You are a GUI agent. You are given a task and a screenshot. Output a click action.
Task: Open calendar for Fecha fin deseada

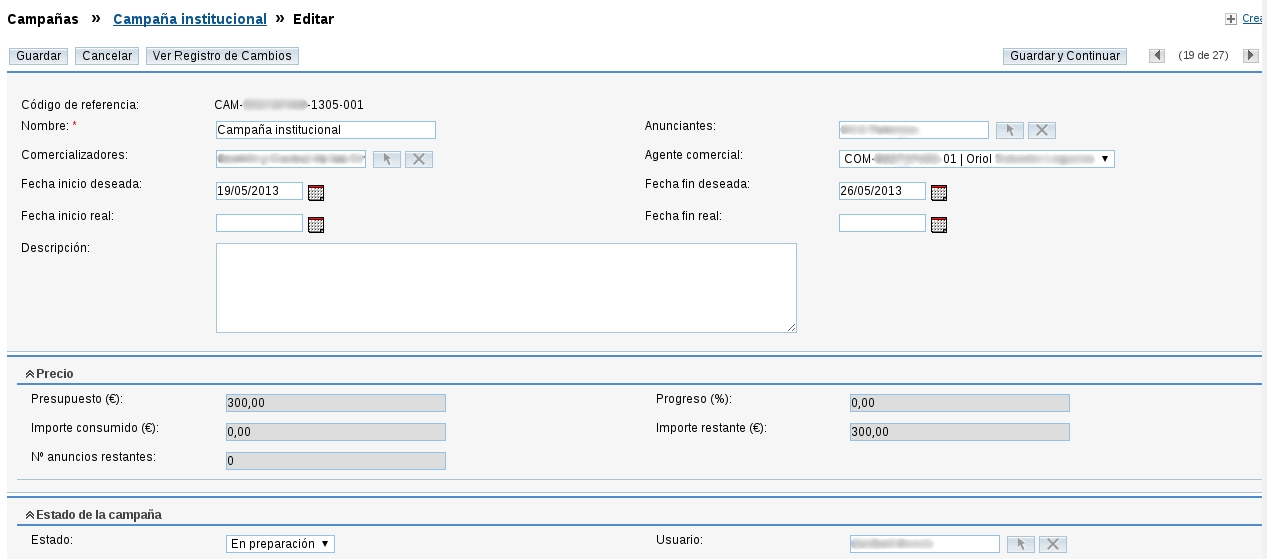pyautogui.click(x=939, y=193)
